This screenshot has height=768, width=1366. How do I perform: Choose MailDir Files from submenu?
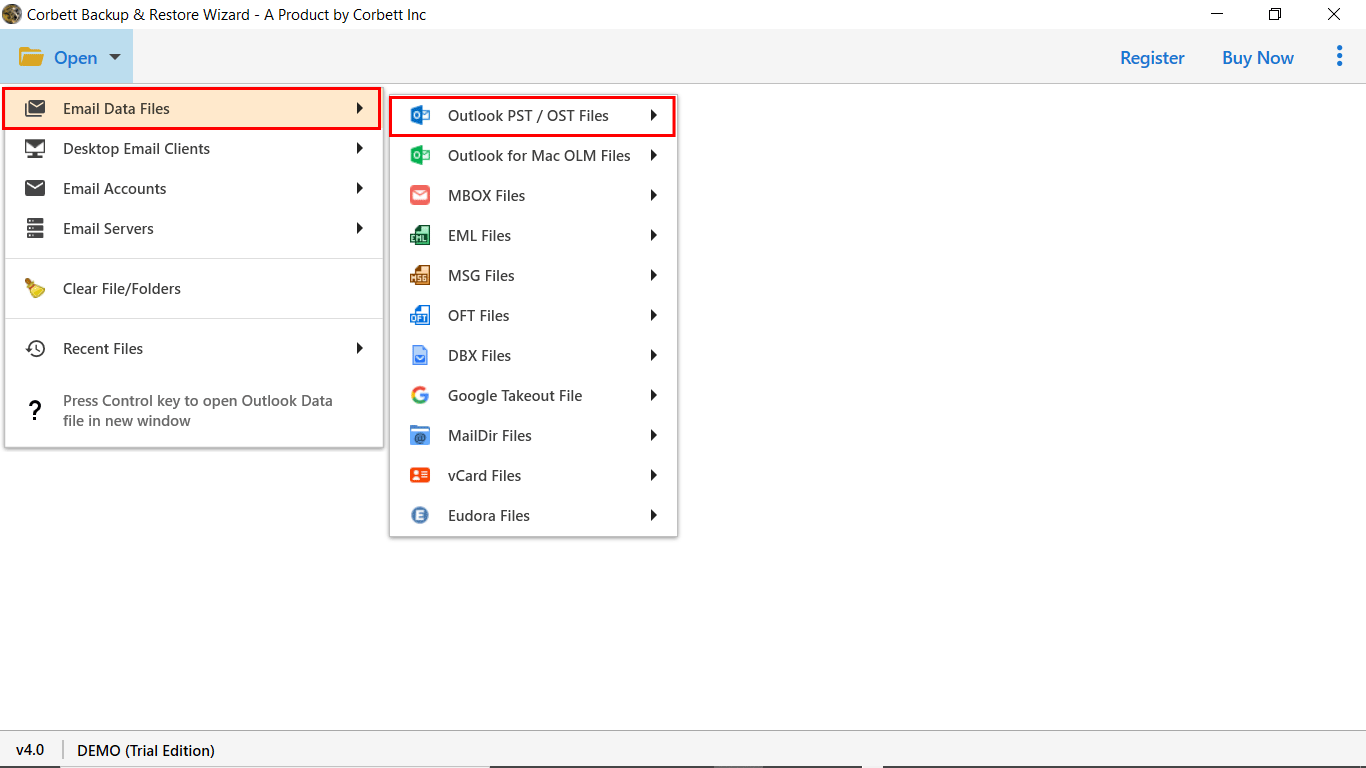pyautogui.click(x=533, y=436)
